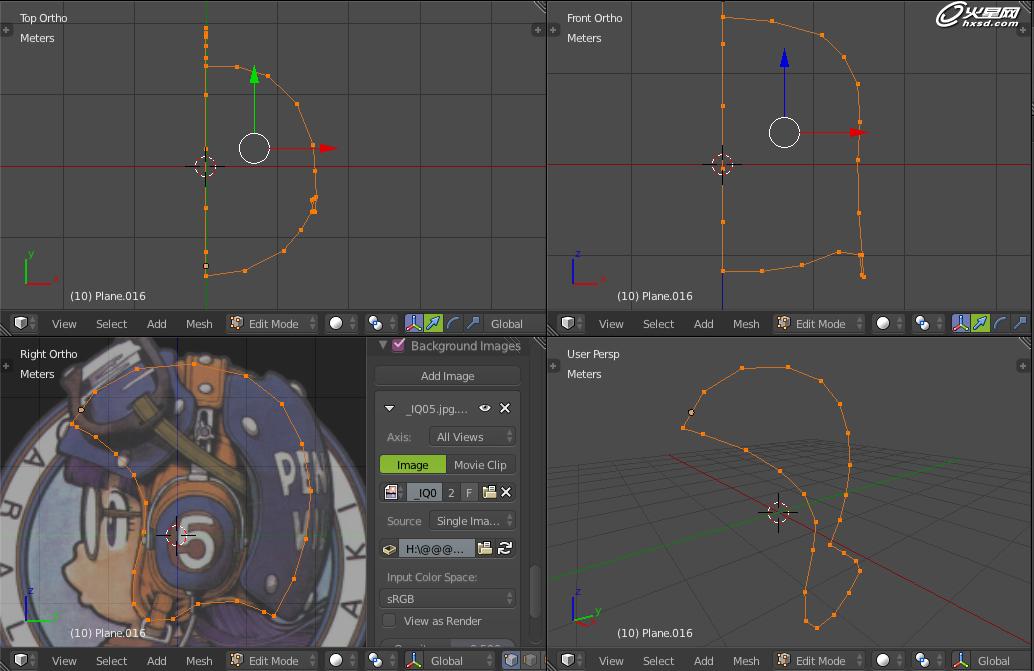Open Add menu in Top Ortho viewport
Image resolution: width=1034 pixels, height=671 pixels.
pyautogui.click(x=156, y=324)
